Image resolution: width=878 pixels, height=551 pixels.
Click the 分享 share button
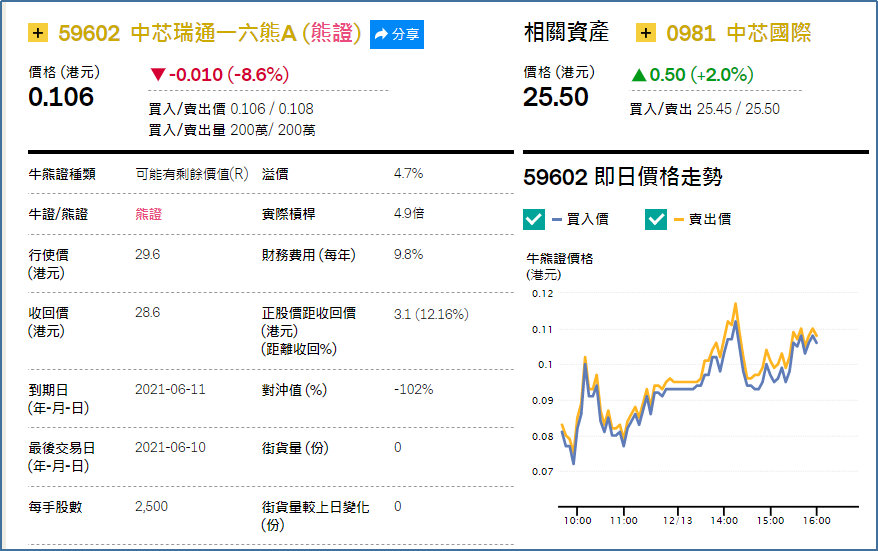tap(396, 34)
